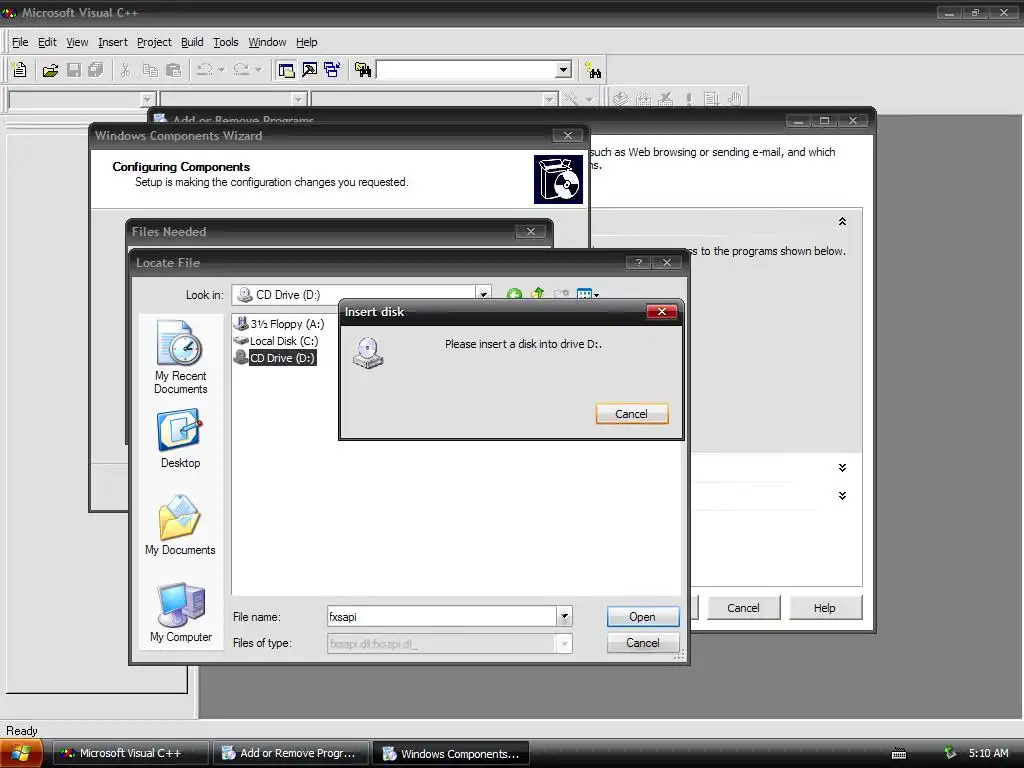The height and width of the screenshot is (768, 1024).
Task: Open the Find combo box dropdown in toolbar
Action: (564, 69)
